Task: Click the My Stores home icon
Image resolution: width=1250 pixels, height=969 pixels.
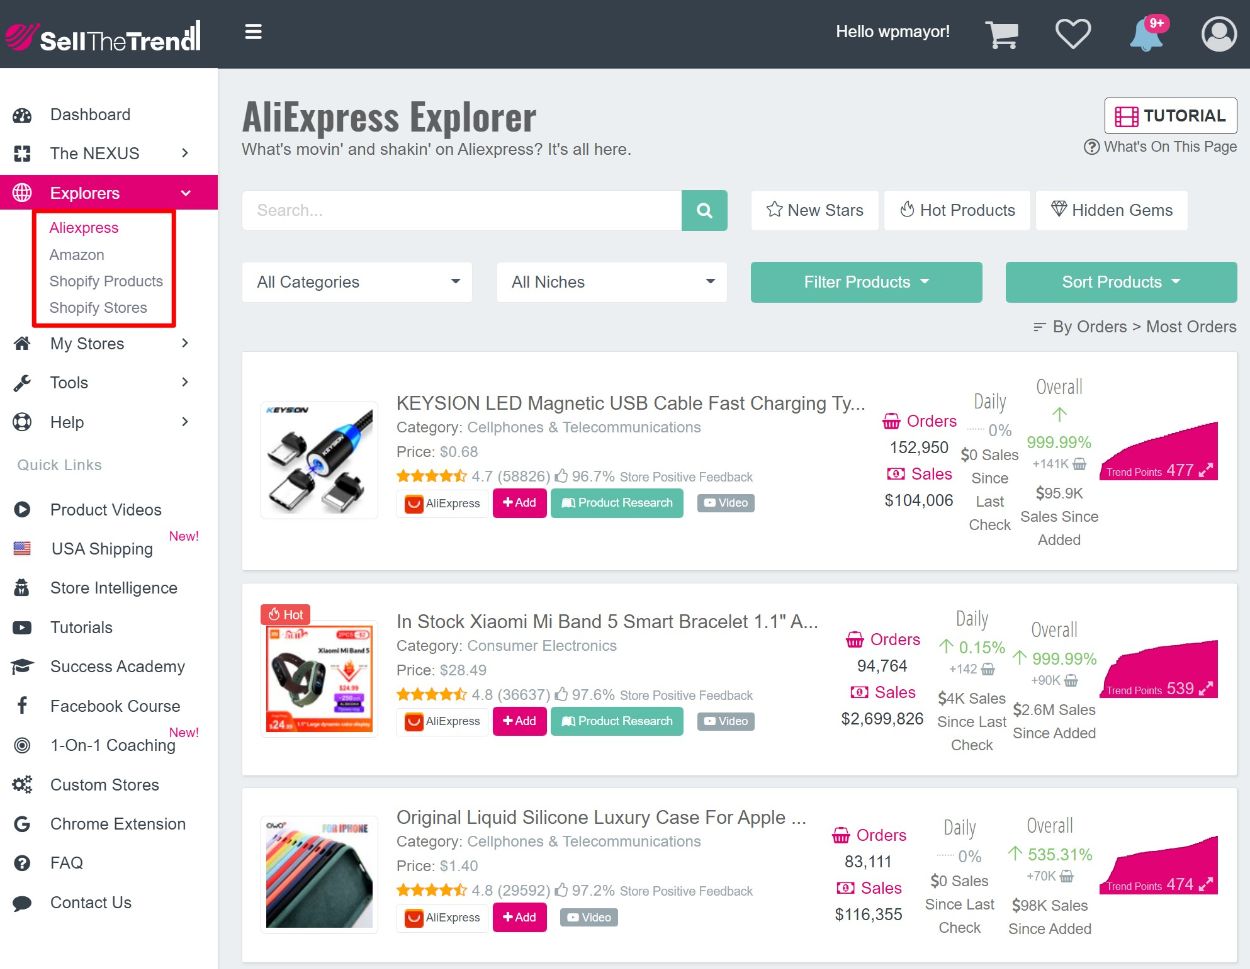Action: tap(22, 344)
